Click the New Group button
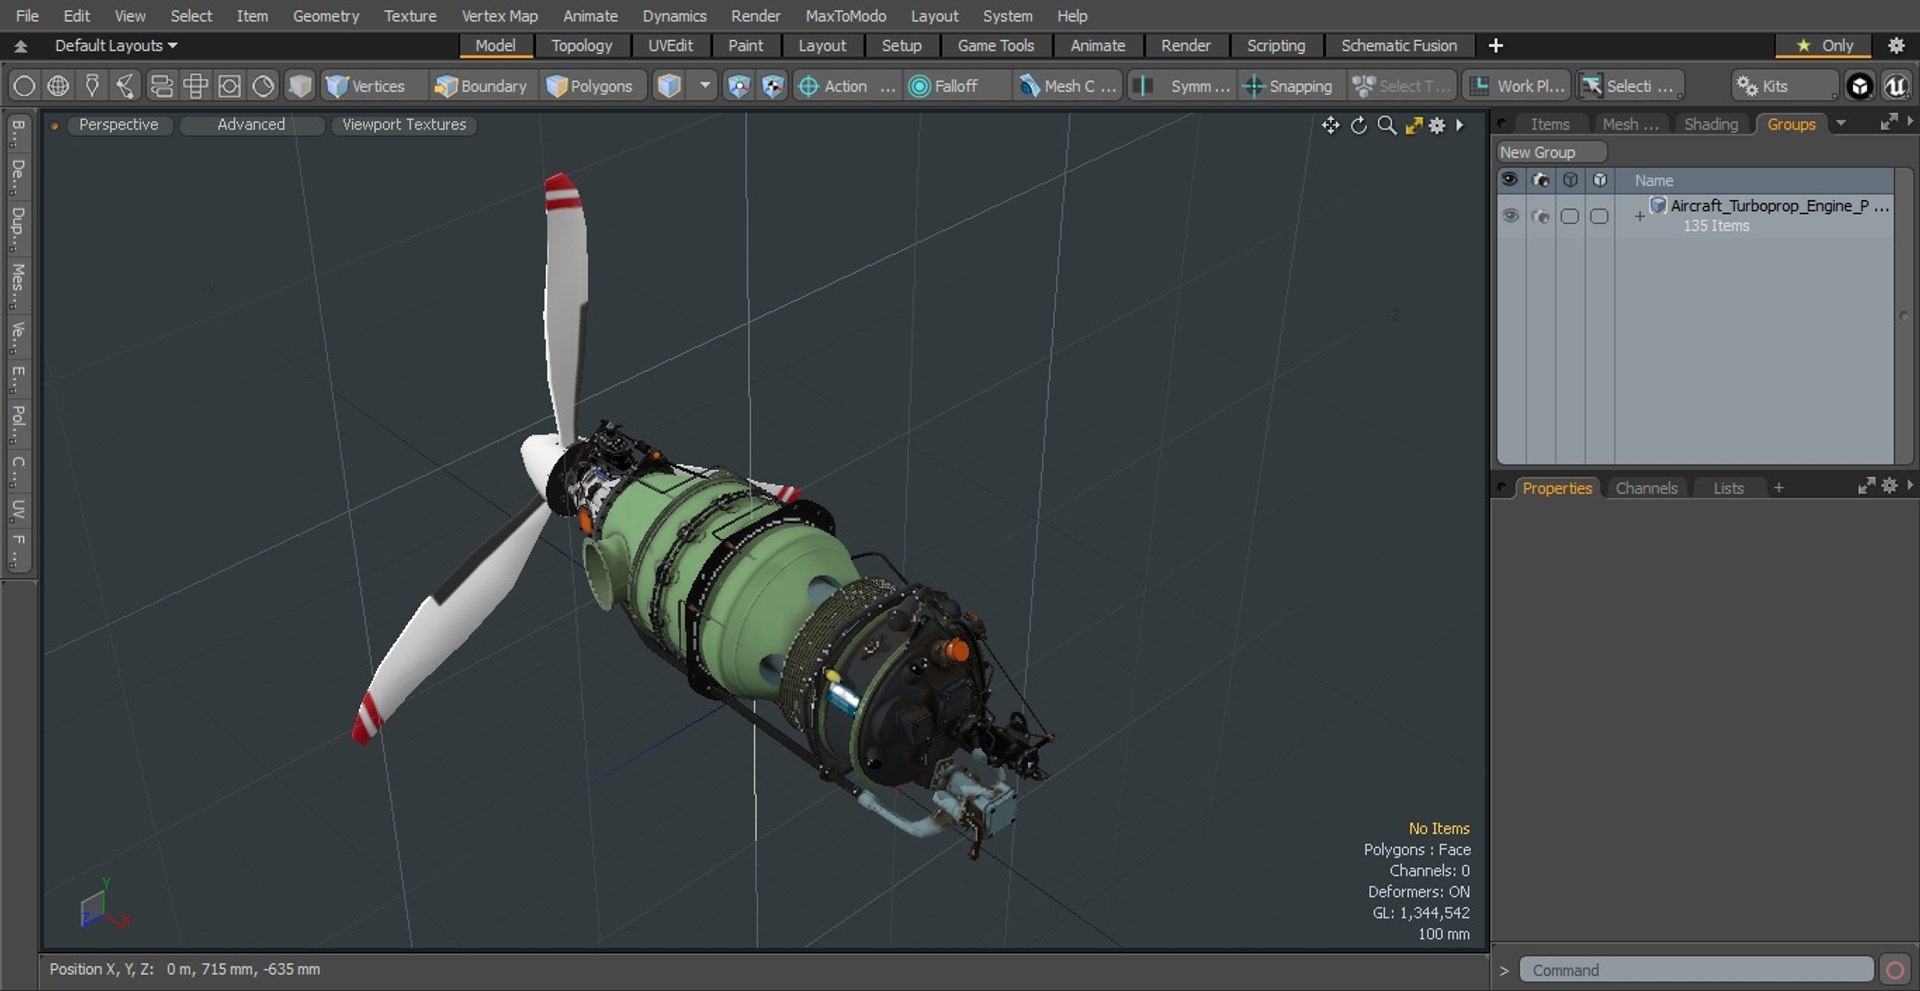The height and width of the screenshot is (991, 1920). (1551, 152)
